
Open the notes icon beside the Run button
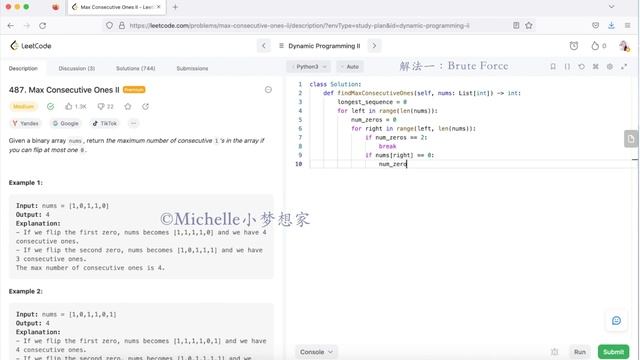(x=554, y=352)
